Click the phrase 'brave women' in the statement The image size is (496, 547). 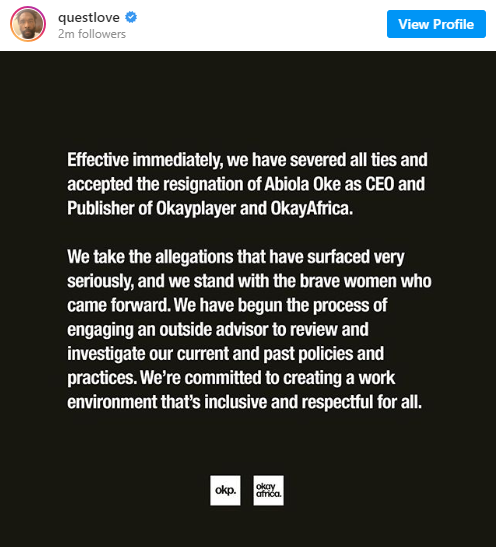point(348,281)
